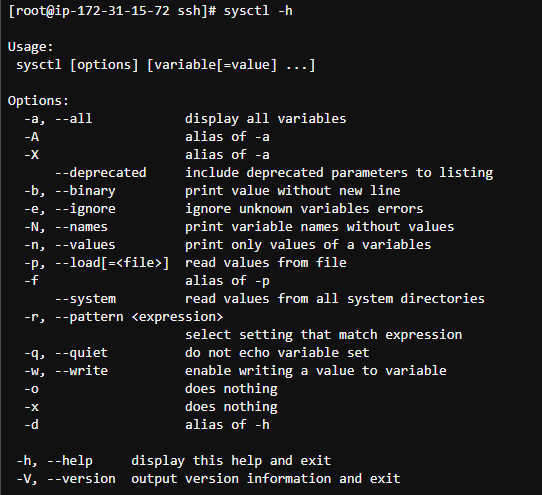The image size is (542, 495).
Task: Click the '-f' option flag
Action: click(31, 280)
